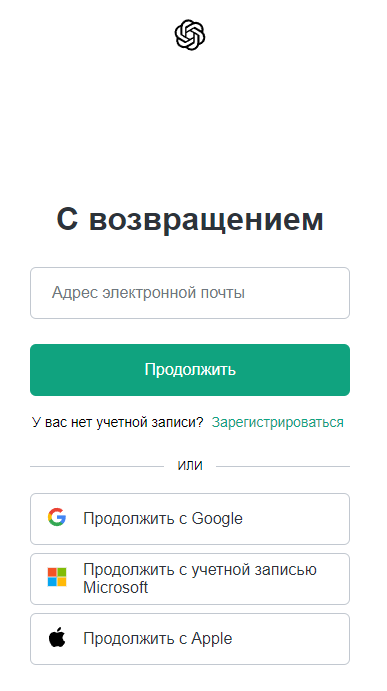Click the или divider label
387x691 pixels.
190,466
